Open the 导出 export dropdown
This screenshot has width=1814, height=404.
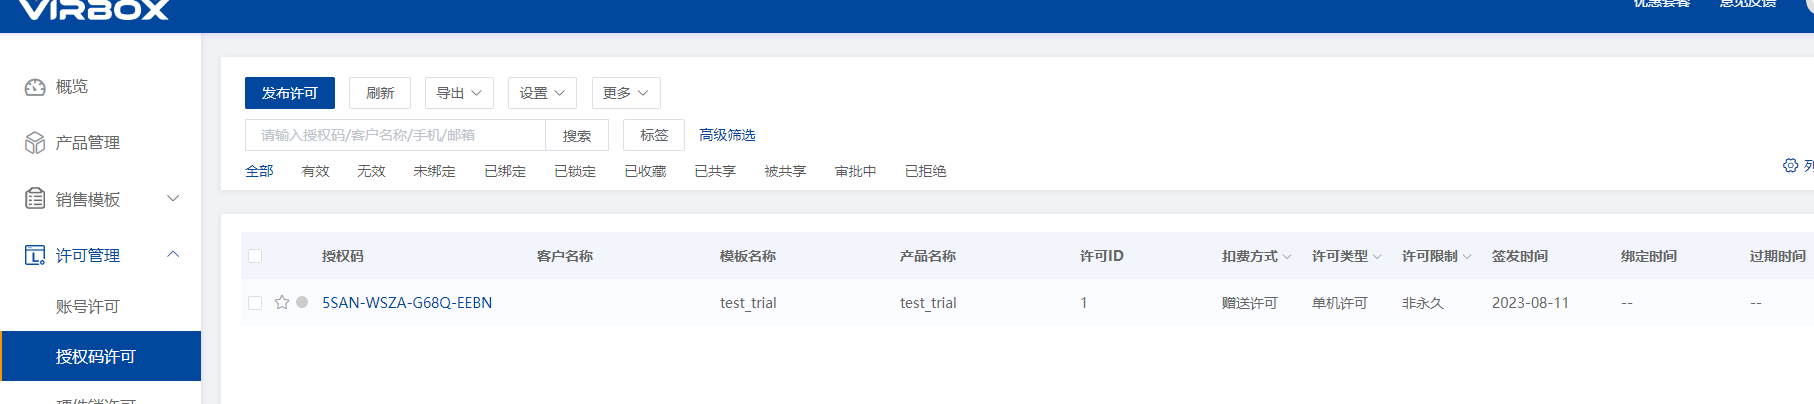click(x=459, y=93)
